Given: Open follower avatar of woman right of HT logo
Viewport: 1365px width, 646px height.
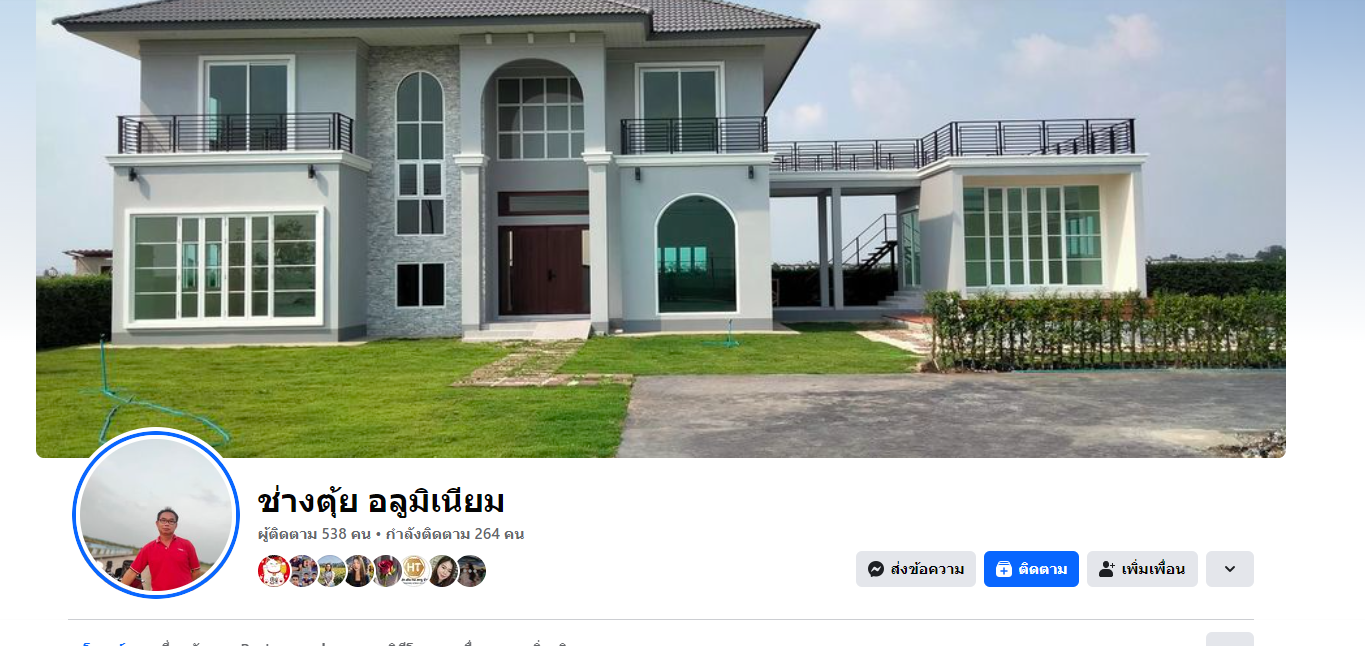Looking at the screenshot, I should (x=442, y=571).
